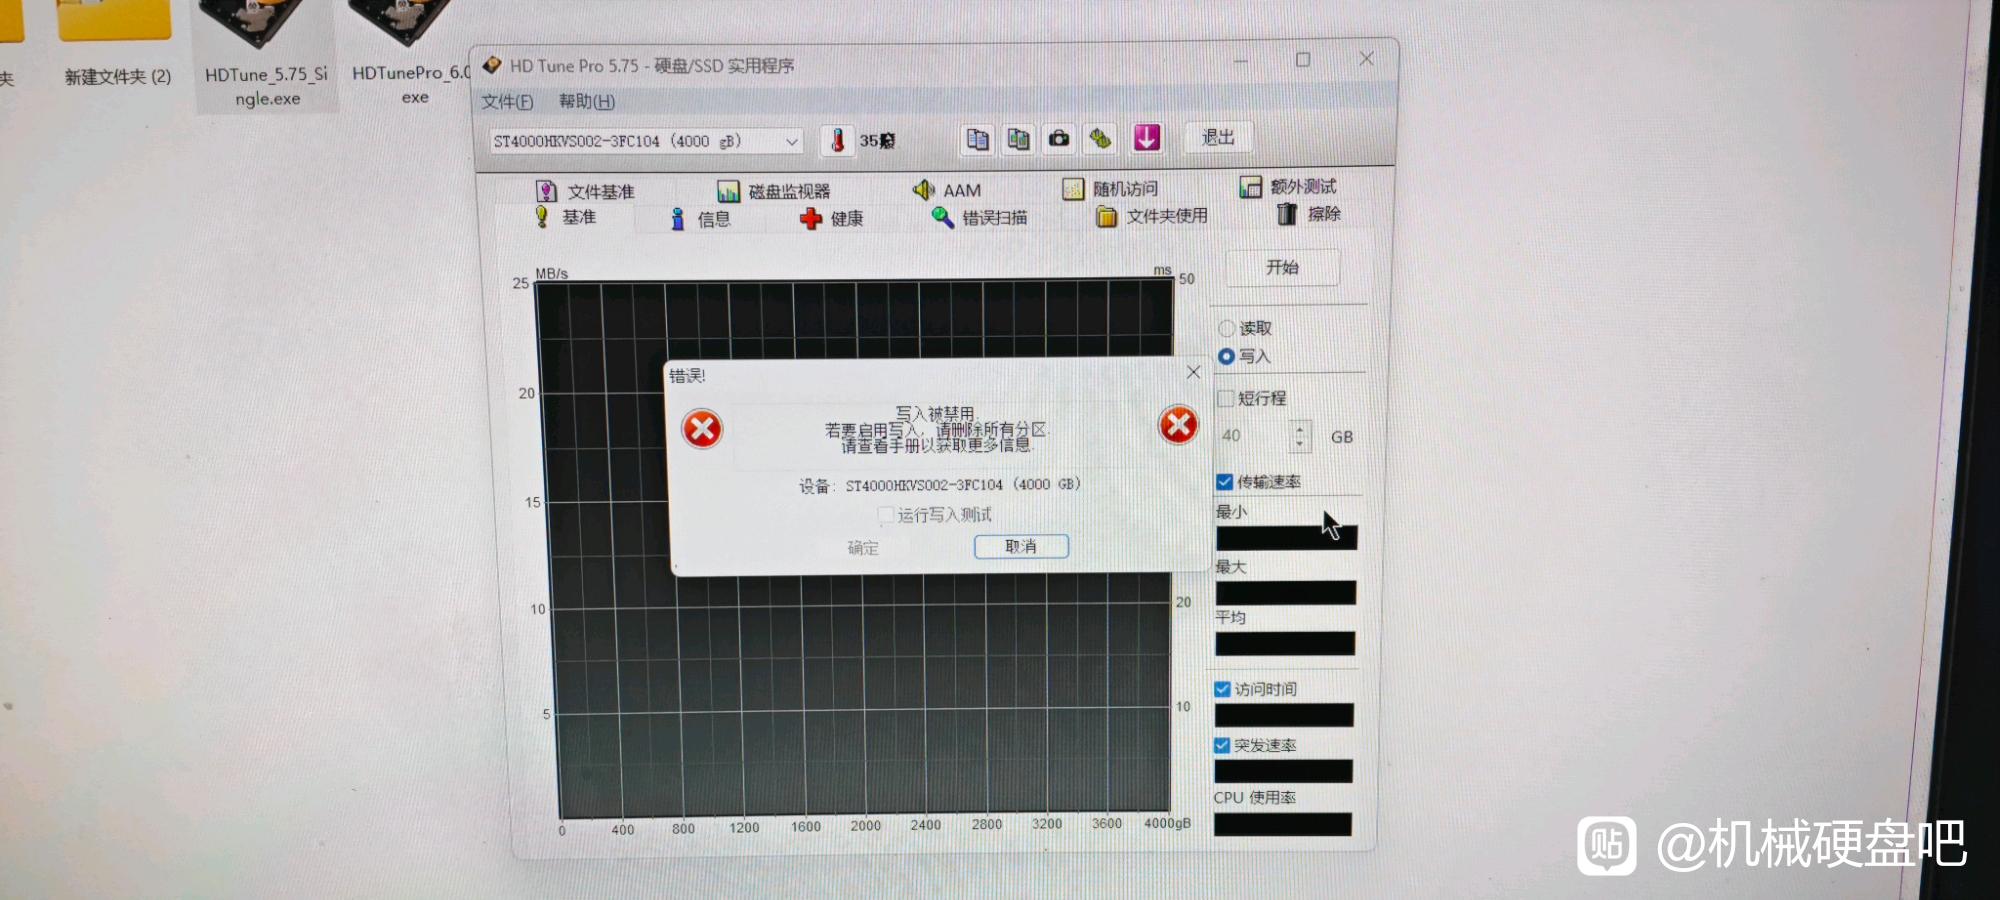Click the device name text in error dialog
The height and width of the screenshot is (900, 2000).
coord(963,485)
